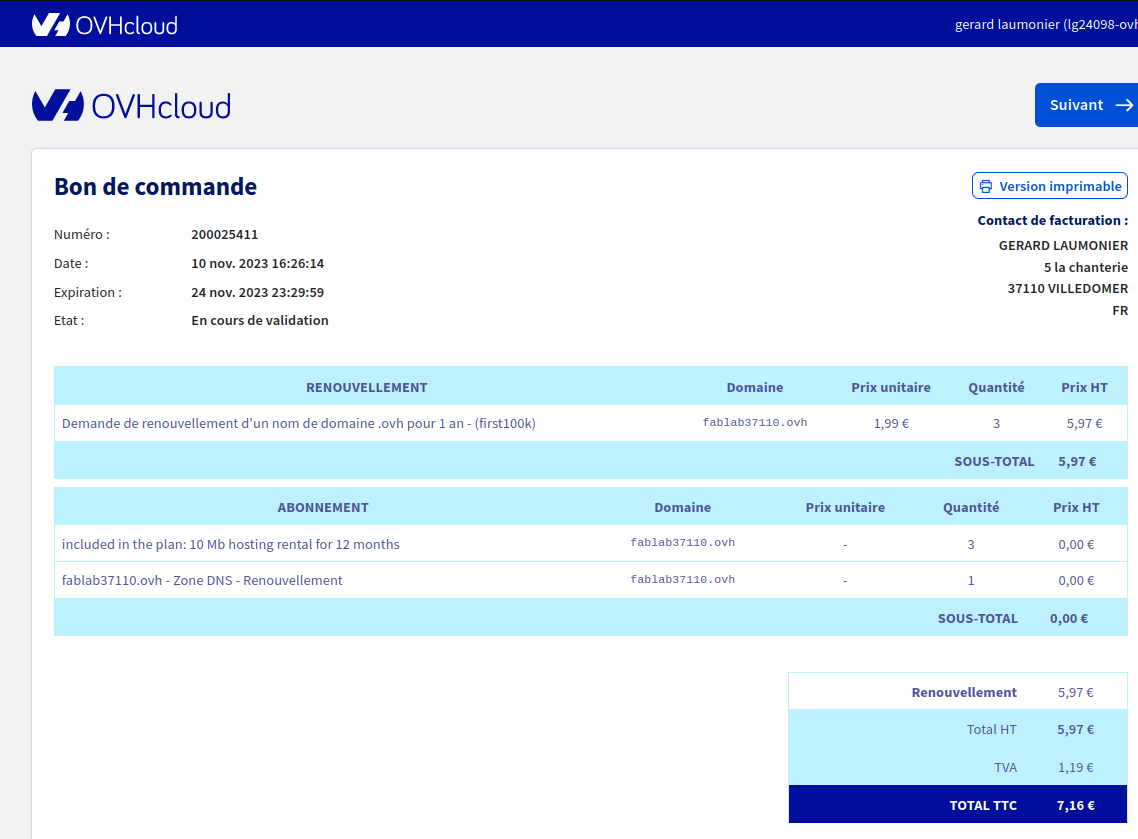The width and height of the screenshot is (1138, 839).
Task: Click the status En cours de validation
Action: (x=260, y=321)
